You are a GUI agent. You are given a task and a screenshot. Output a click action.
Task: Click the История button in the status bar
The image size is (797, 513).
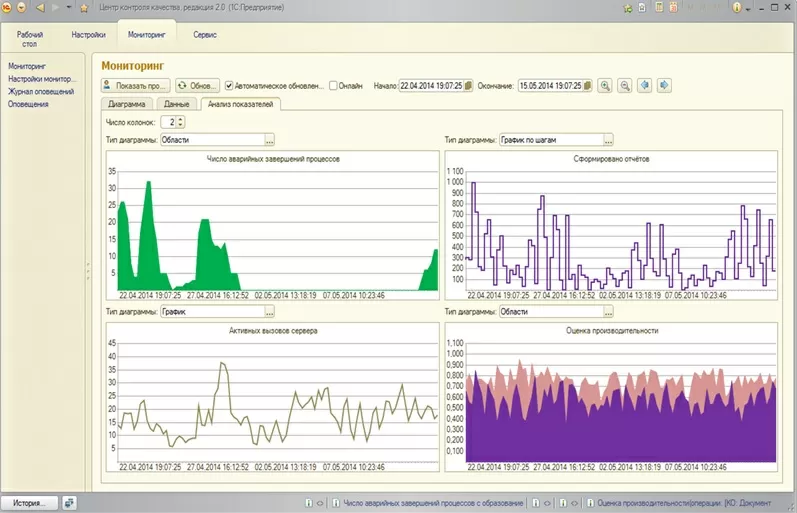[29, 503]
